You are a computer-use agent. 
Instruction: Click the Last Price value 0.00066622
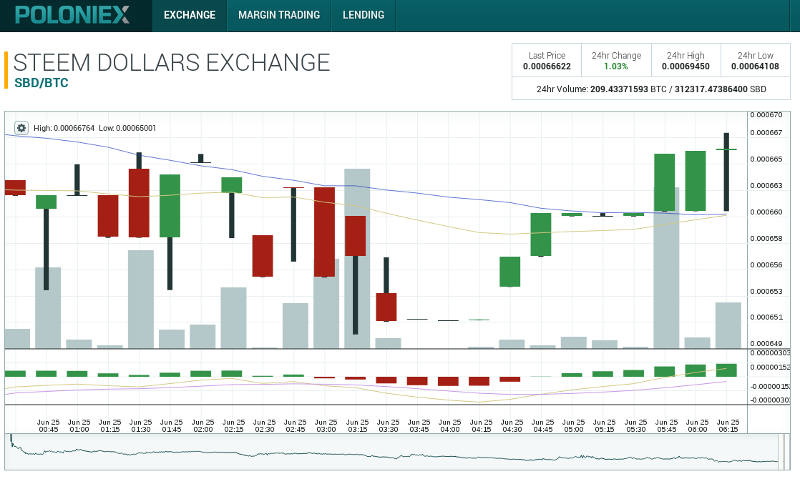[x=546, y=66]
